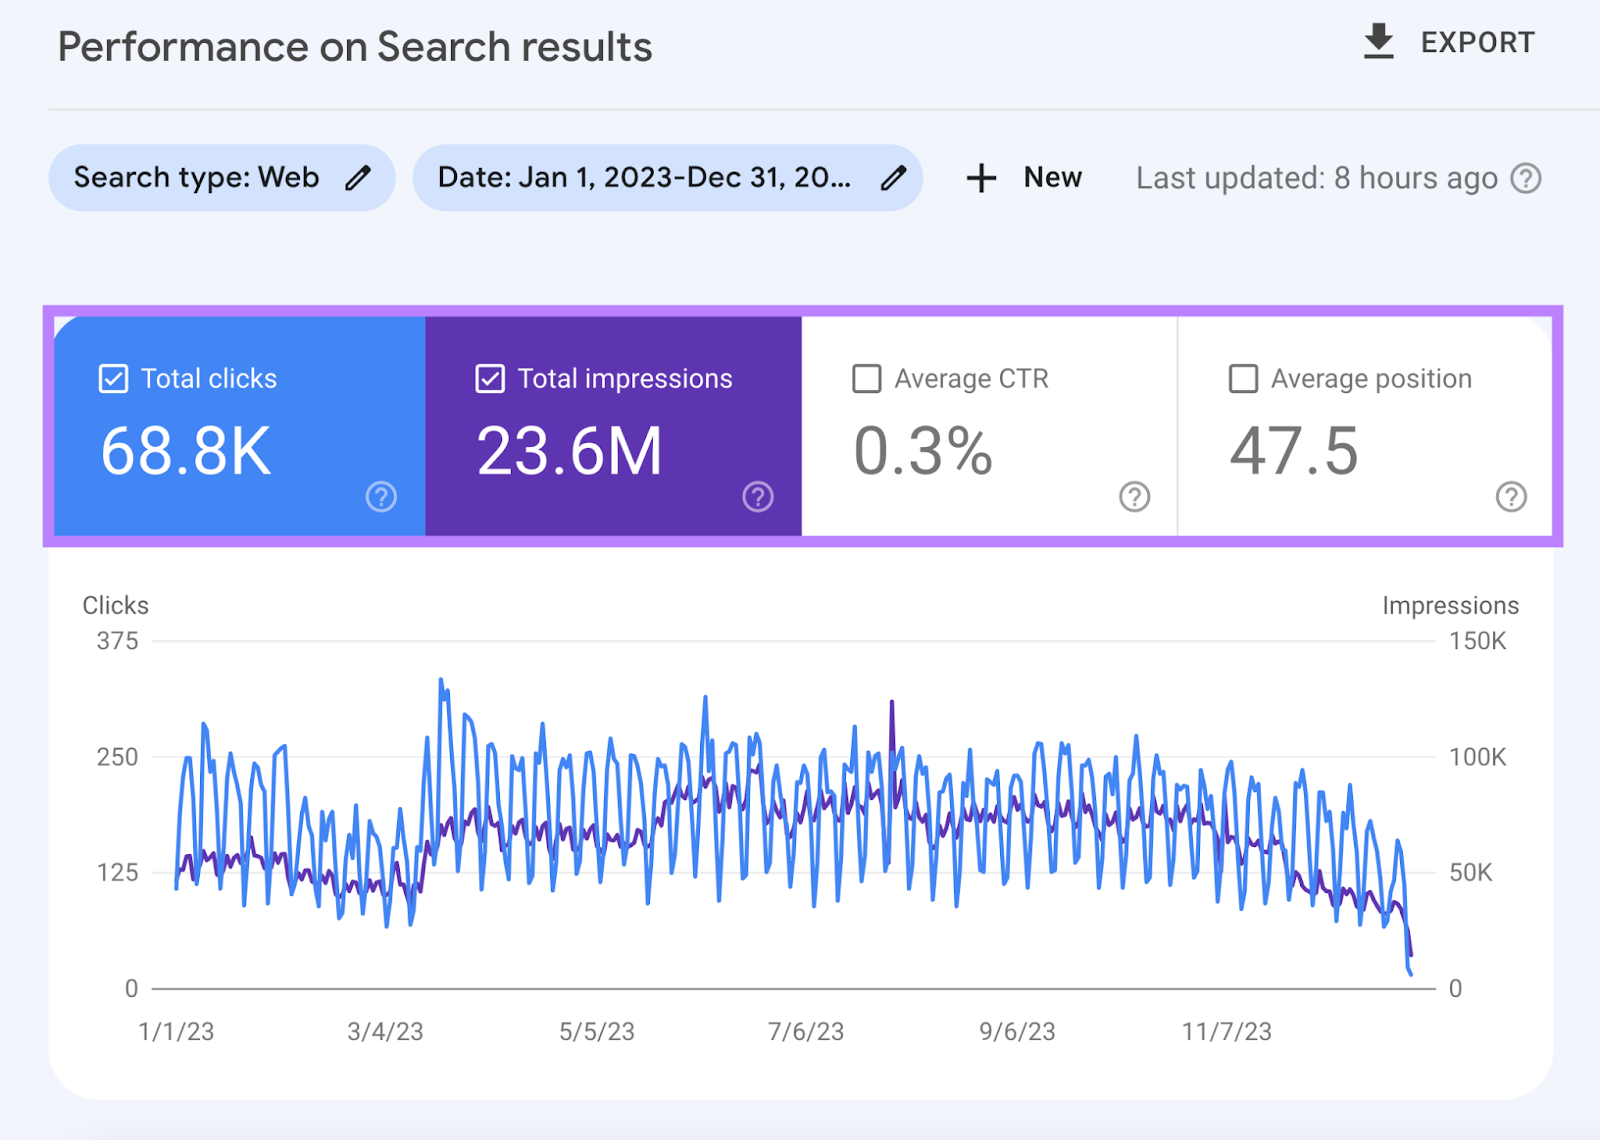Enable the Average CTR metric
Viewport: 1600px width, 1140px height.
pyautogui.click(x=866, y=378)
